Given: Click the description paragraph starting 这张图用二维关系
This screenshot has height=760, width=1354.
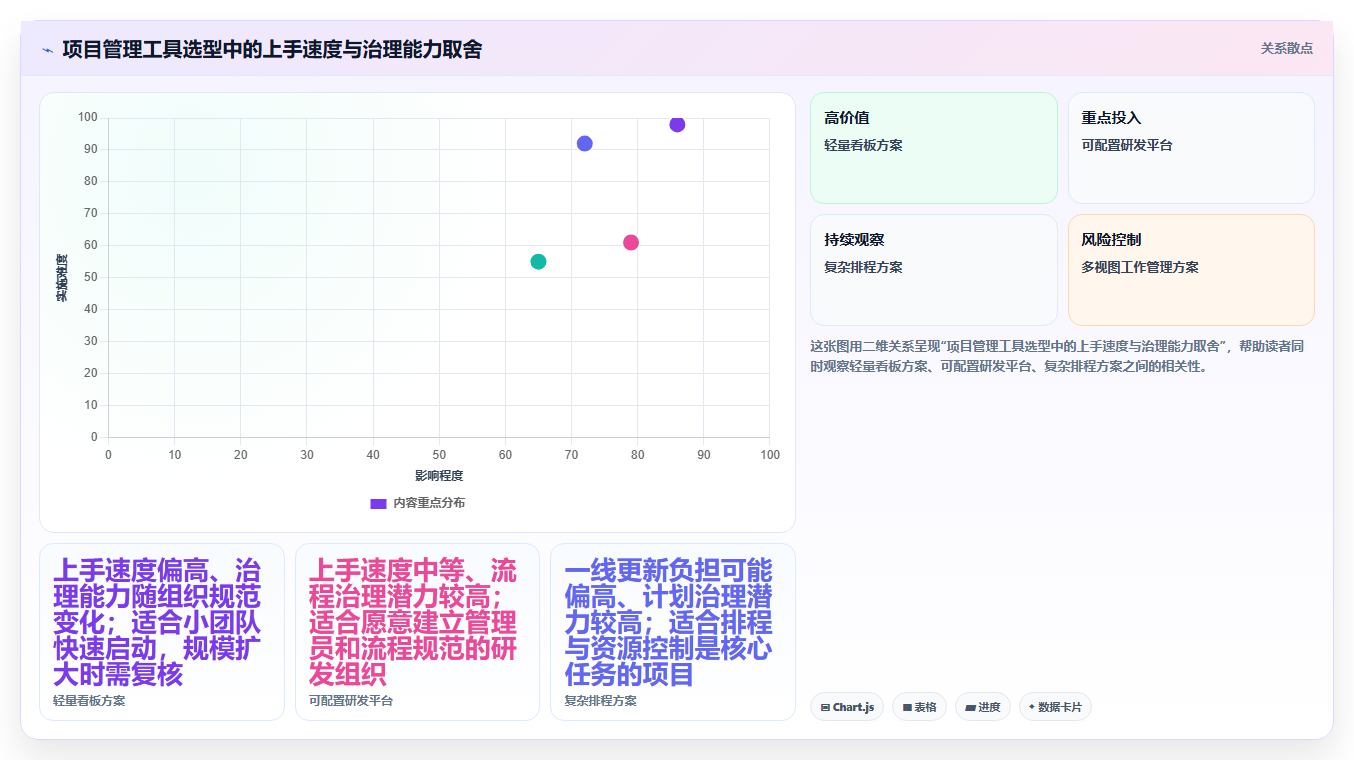Looking at the screenshot, I should point(1057,356).
